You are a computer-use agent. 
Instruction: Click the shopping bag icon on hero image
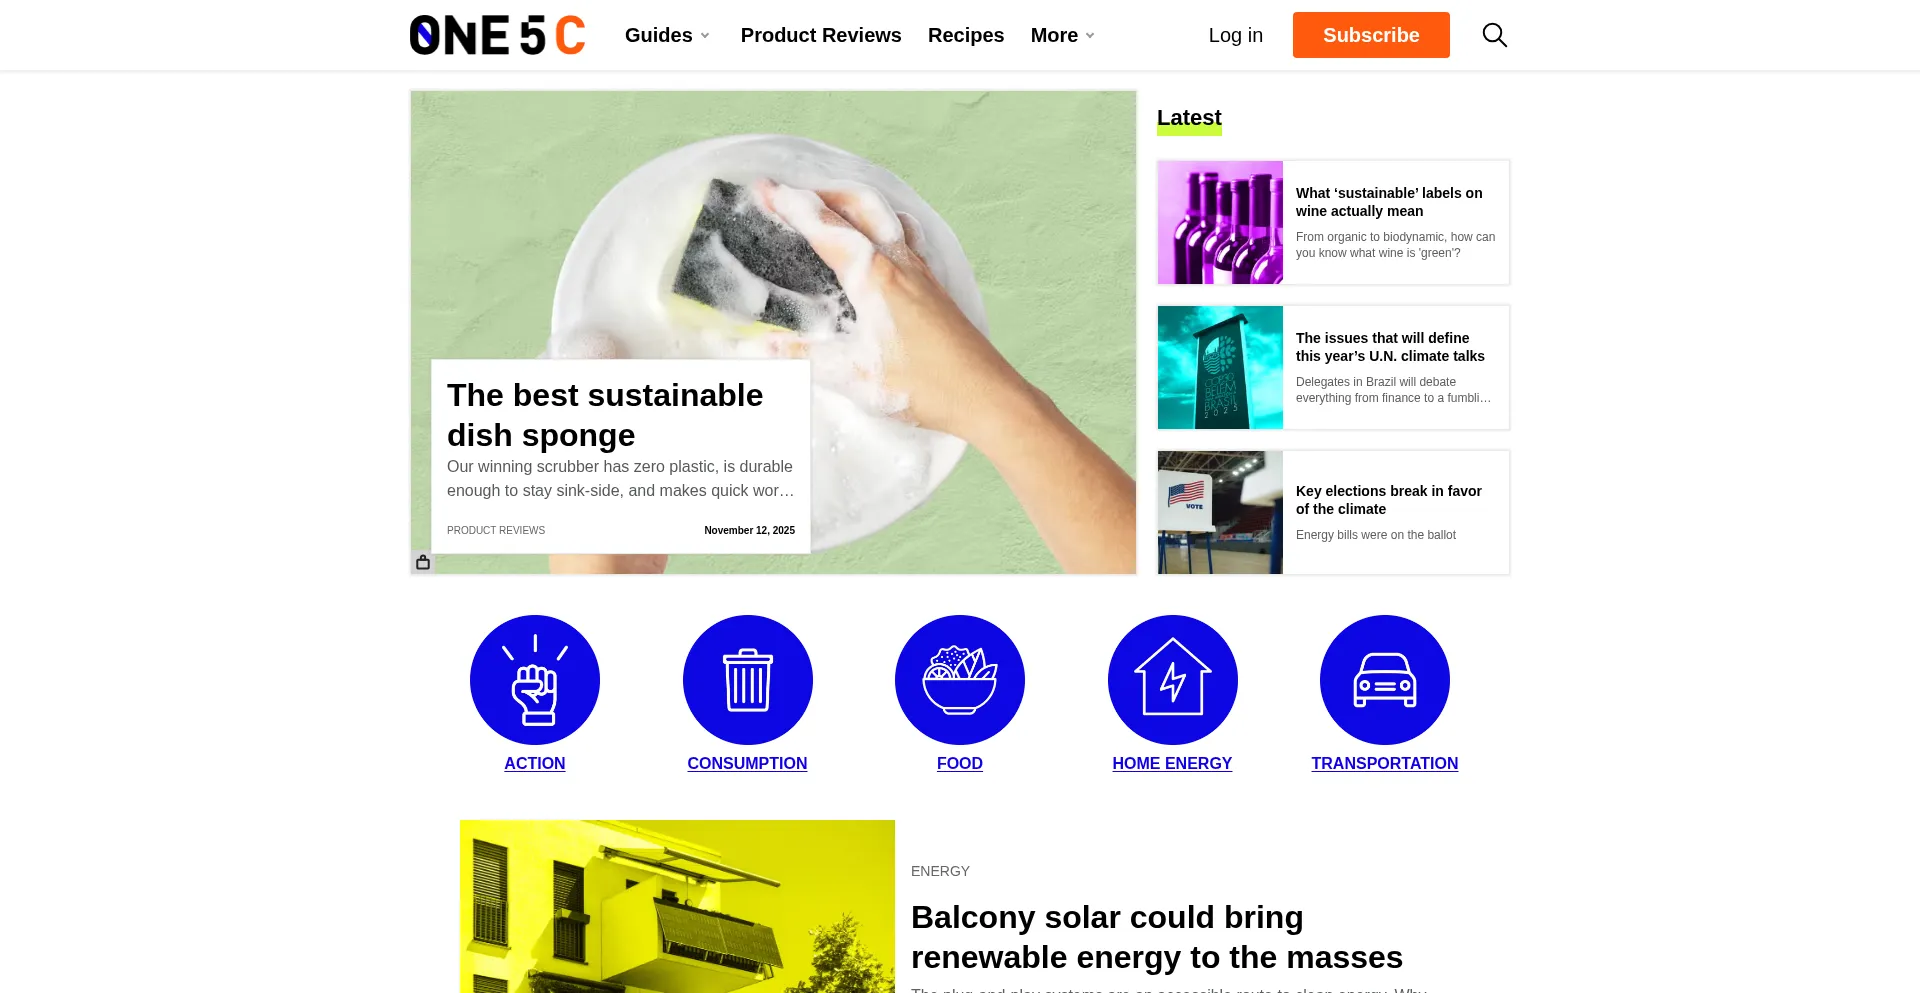tap(423, 562)
